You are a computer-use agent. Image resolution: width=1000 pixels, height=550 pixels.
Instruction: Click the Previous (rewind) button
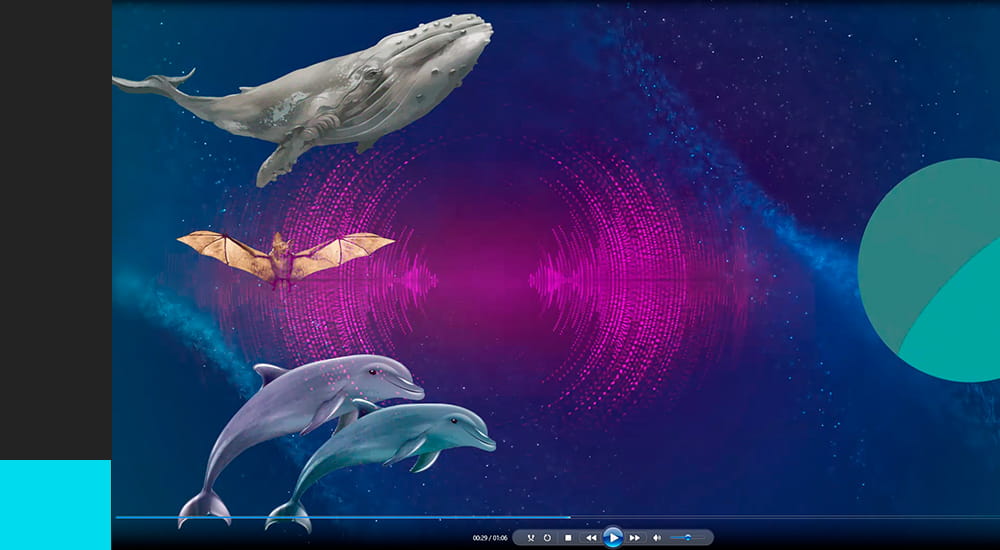(591, 538)
